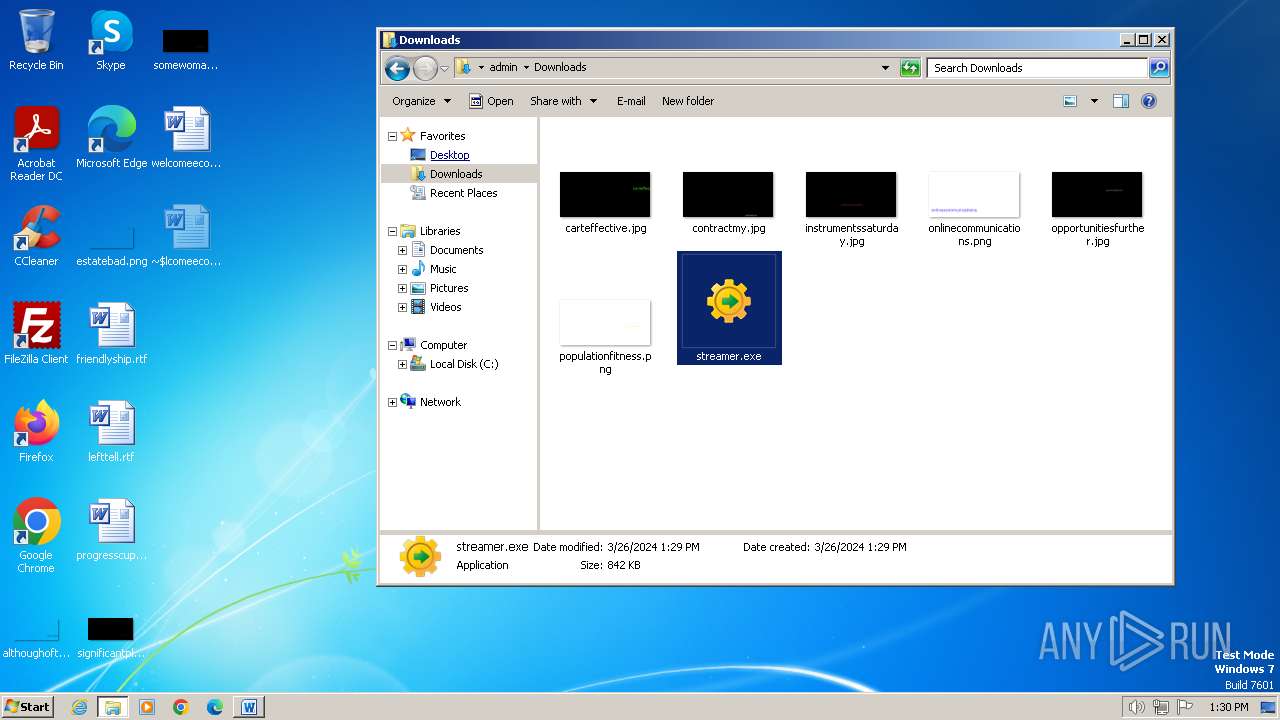Select opportunitiesfurther.jpg thumbnail
Screen dimensions: 1280x720
1097,209
